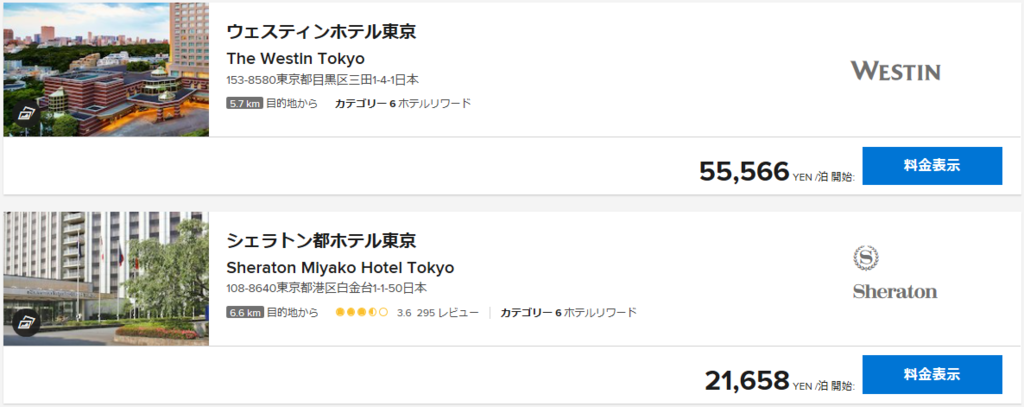Click the 6.6 km distance badge
Screen dimensions: 1024x407
click(x=245, y=312)
